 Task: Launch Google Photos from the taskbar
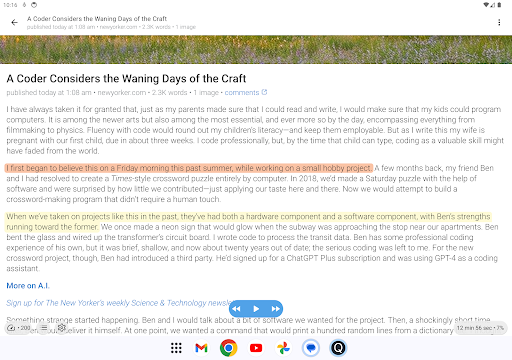283,348
